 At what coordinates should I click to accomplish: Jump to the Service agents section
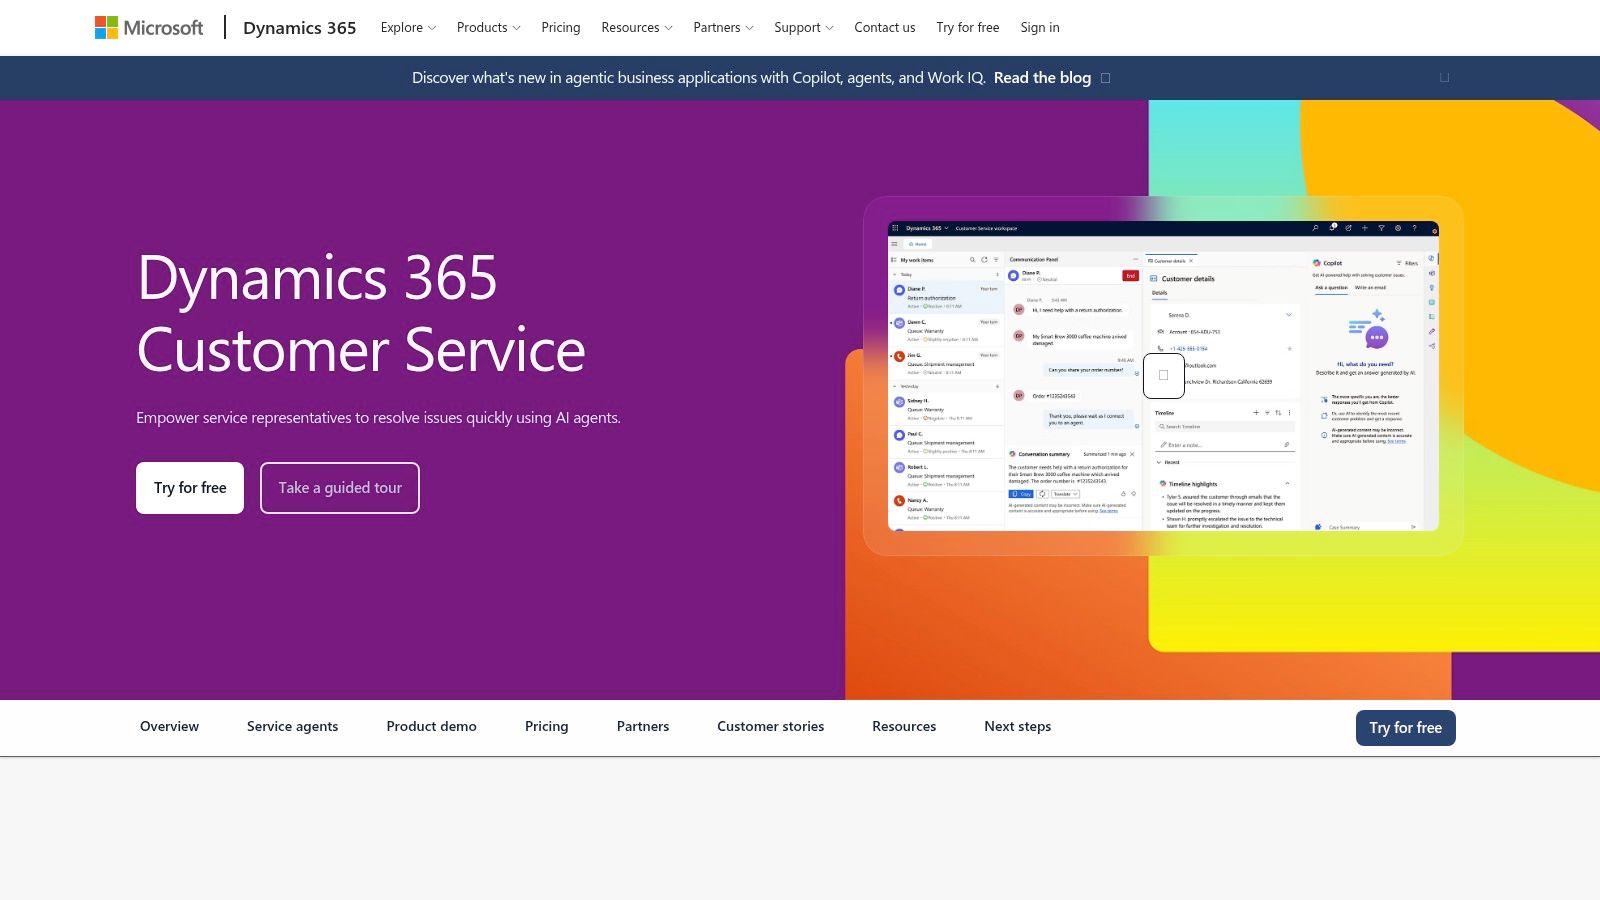pos(292,727)
